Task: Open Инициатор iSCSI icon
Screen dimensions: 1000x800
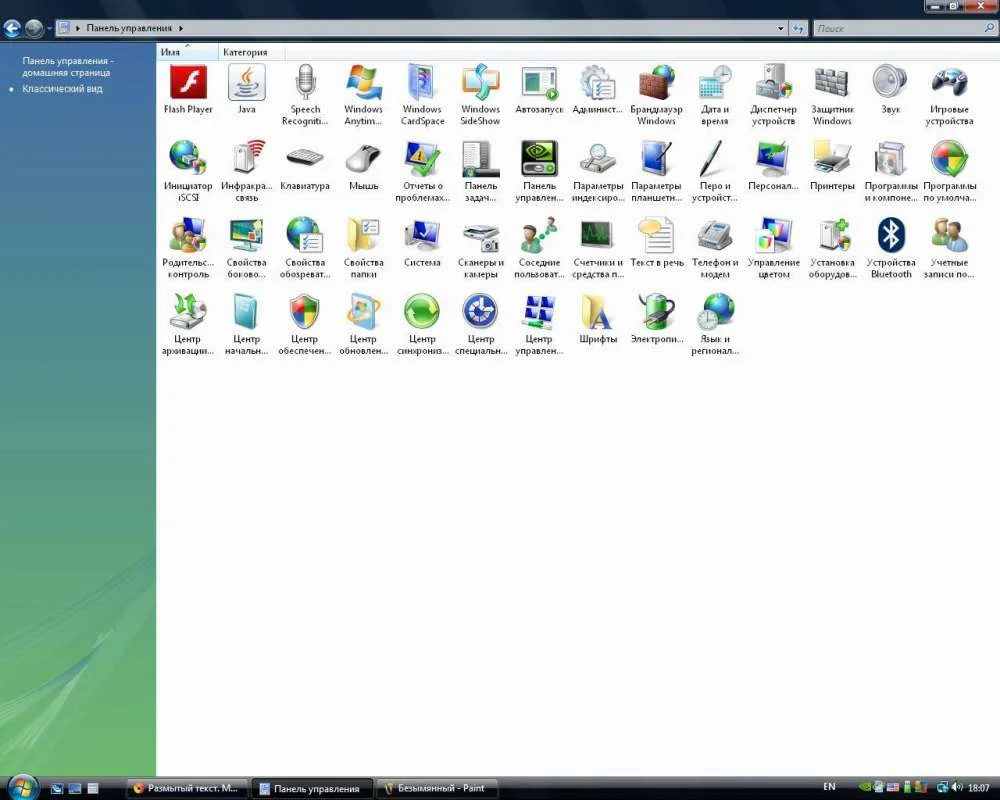Action: (188, 171)
